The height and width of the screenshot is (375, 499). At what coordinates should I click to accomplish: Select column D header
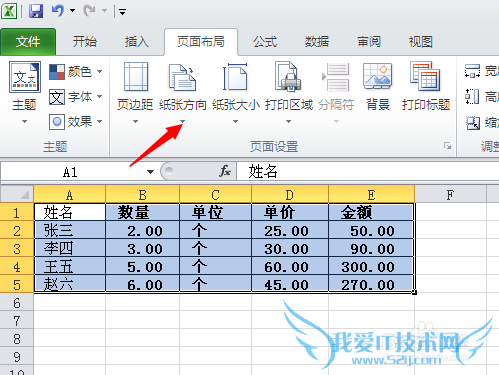[290, 195]
